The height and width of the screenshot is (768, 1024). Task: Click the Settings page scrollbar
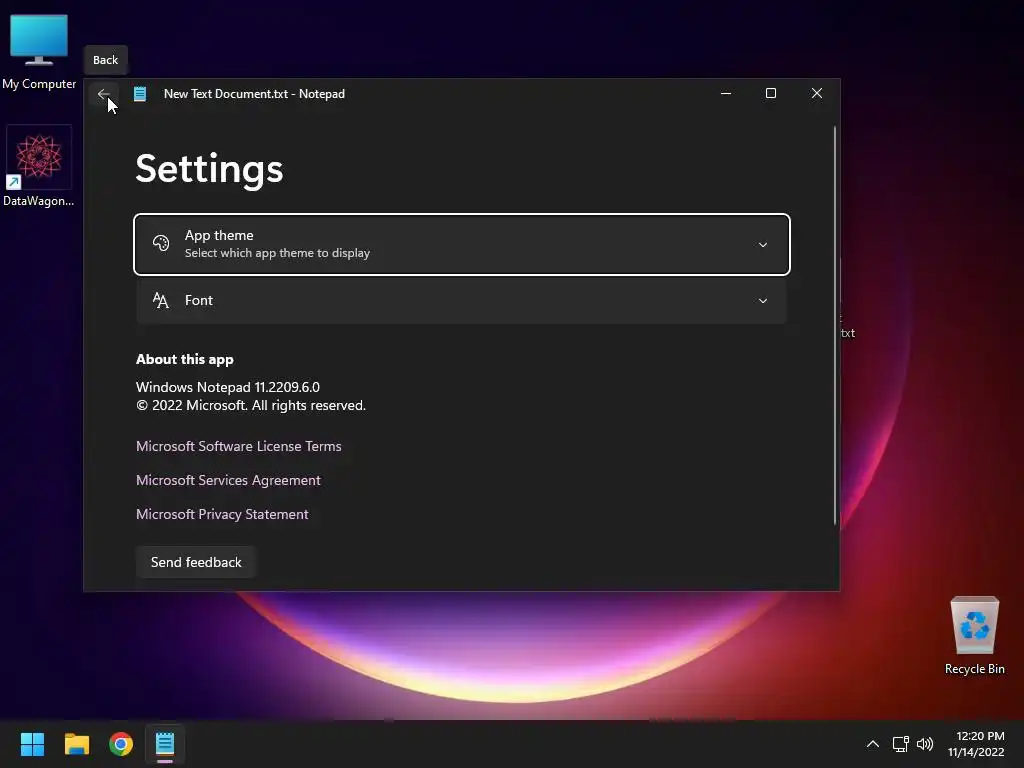coord(835,325)
